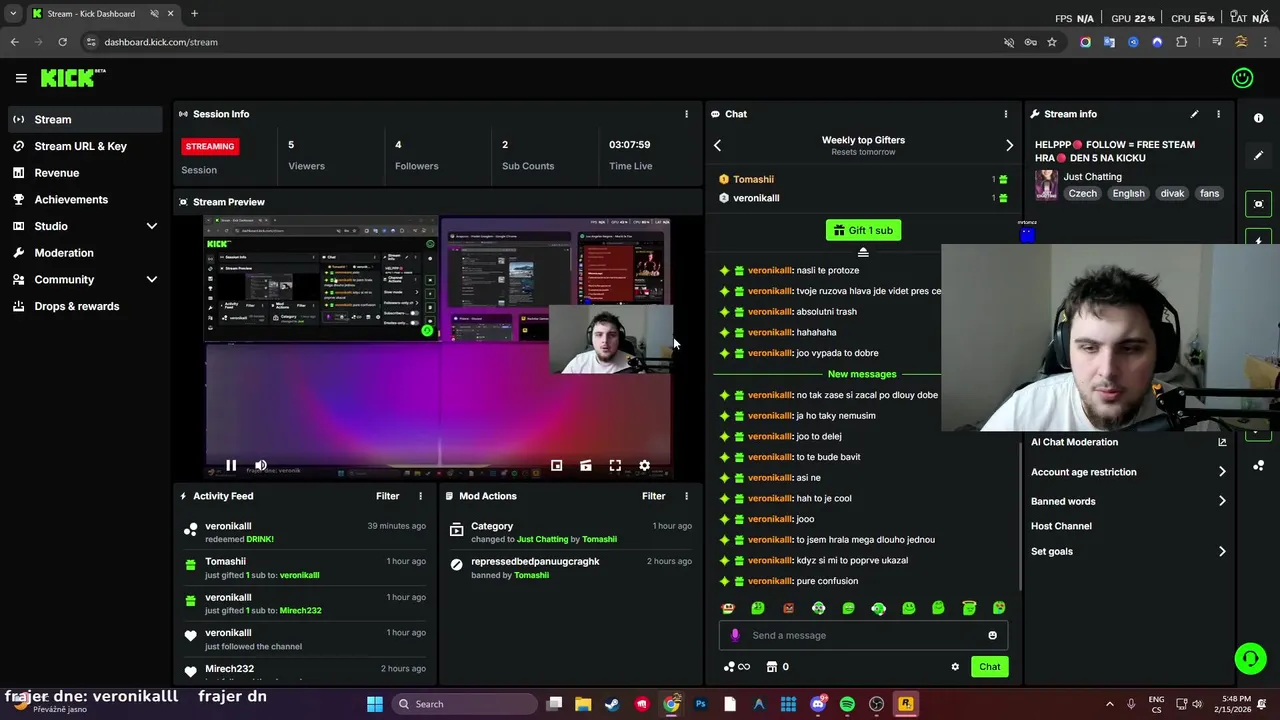Screen dimensions: 1280x720
Task: Open Session Info options menu
Action: point(686,114)
